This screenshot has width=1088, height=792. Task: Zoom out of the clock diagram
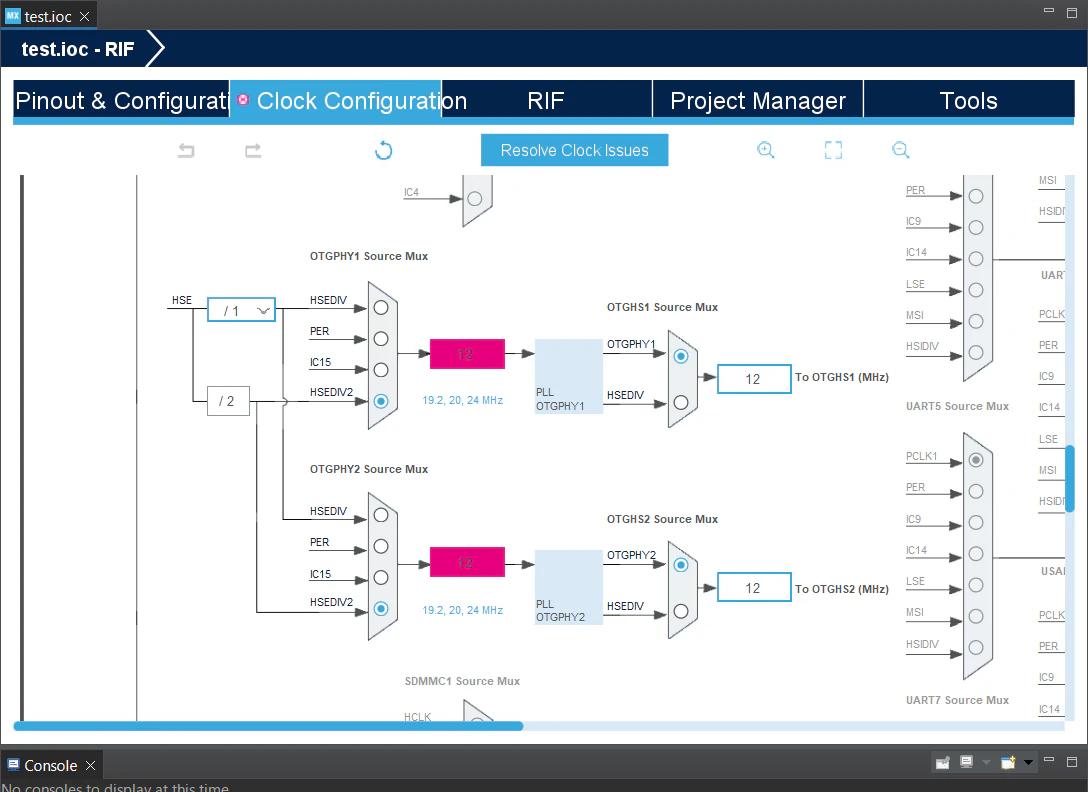click(x=901, y=150)
